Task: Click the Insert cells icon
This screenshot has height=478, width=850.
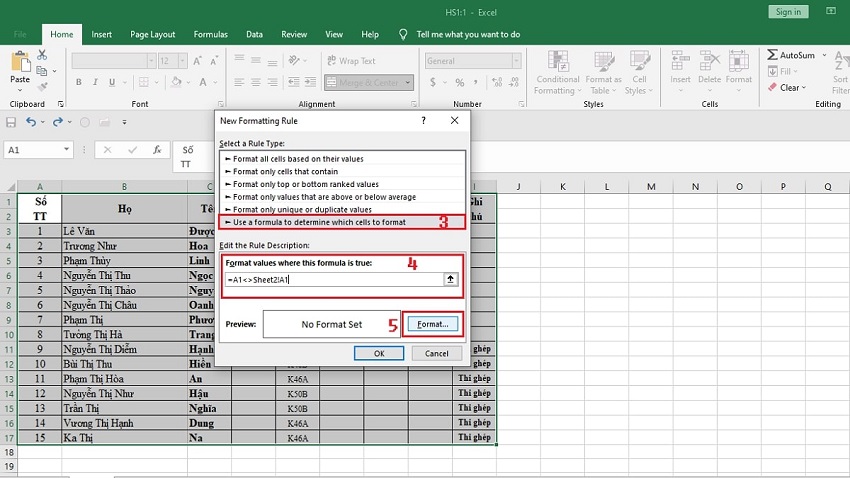Action: [680, 66]
